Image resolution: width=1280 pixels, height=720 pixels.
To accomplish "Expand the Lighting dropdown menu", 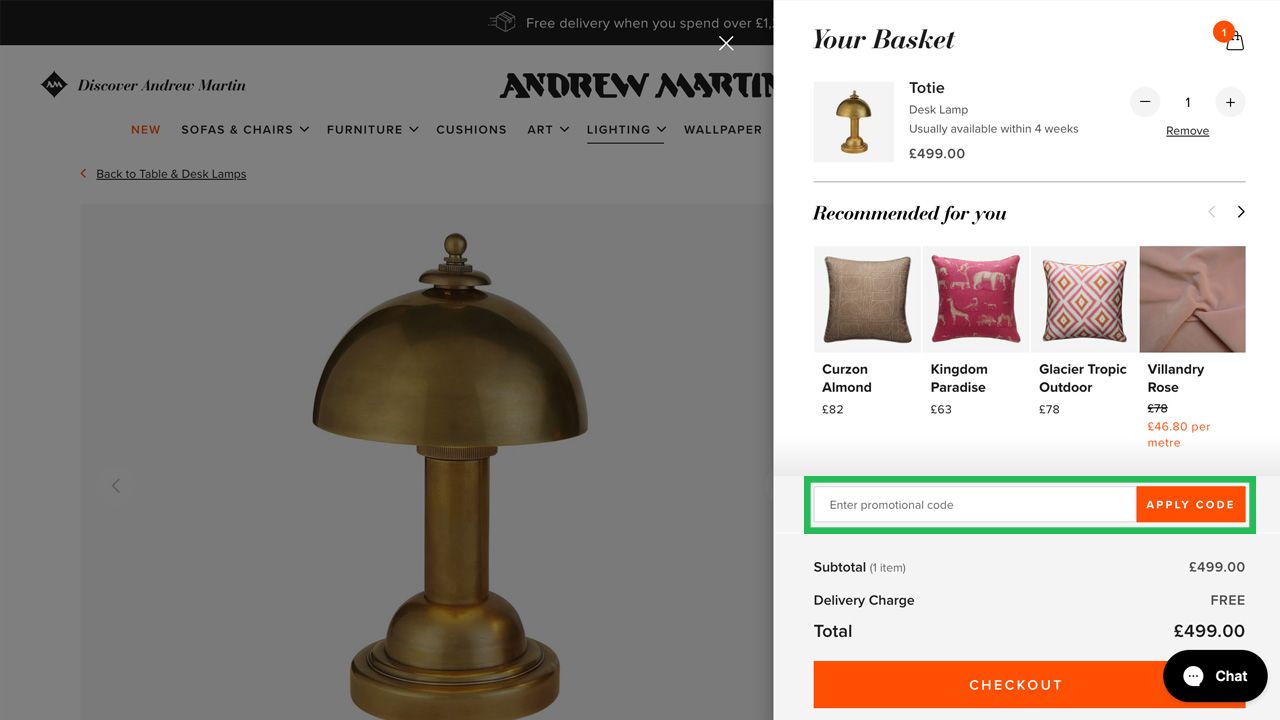I will pyautogui.click(x=625, y=129).
